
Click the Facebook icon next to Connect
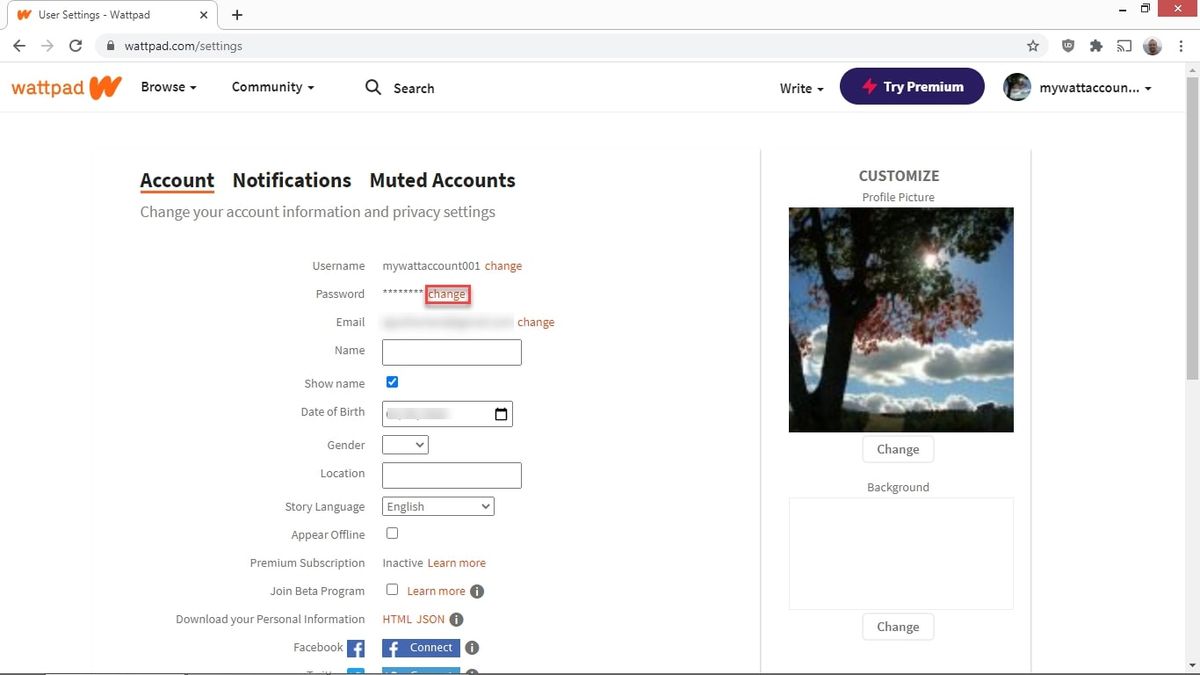[357, 647]
